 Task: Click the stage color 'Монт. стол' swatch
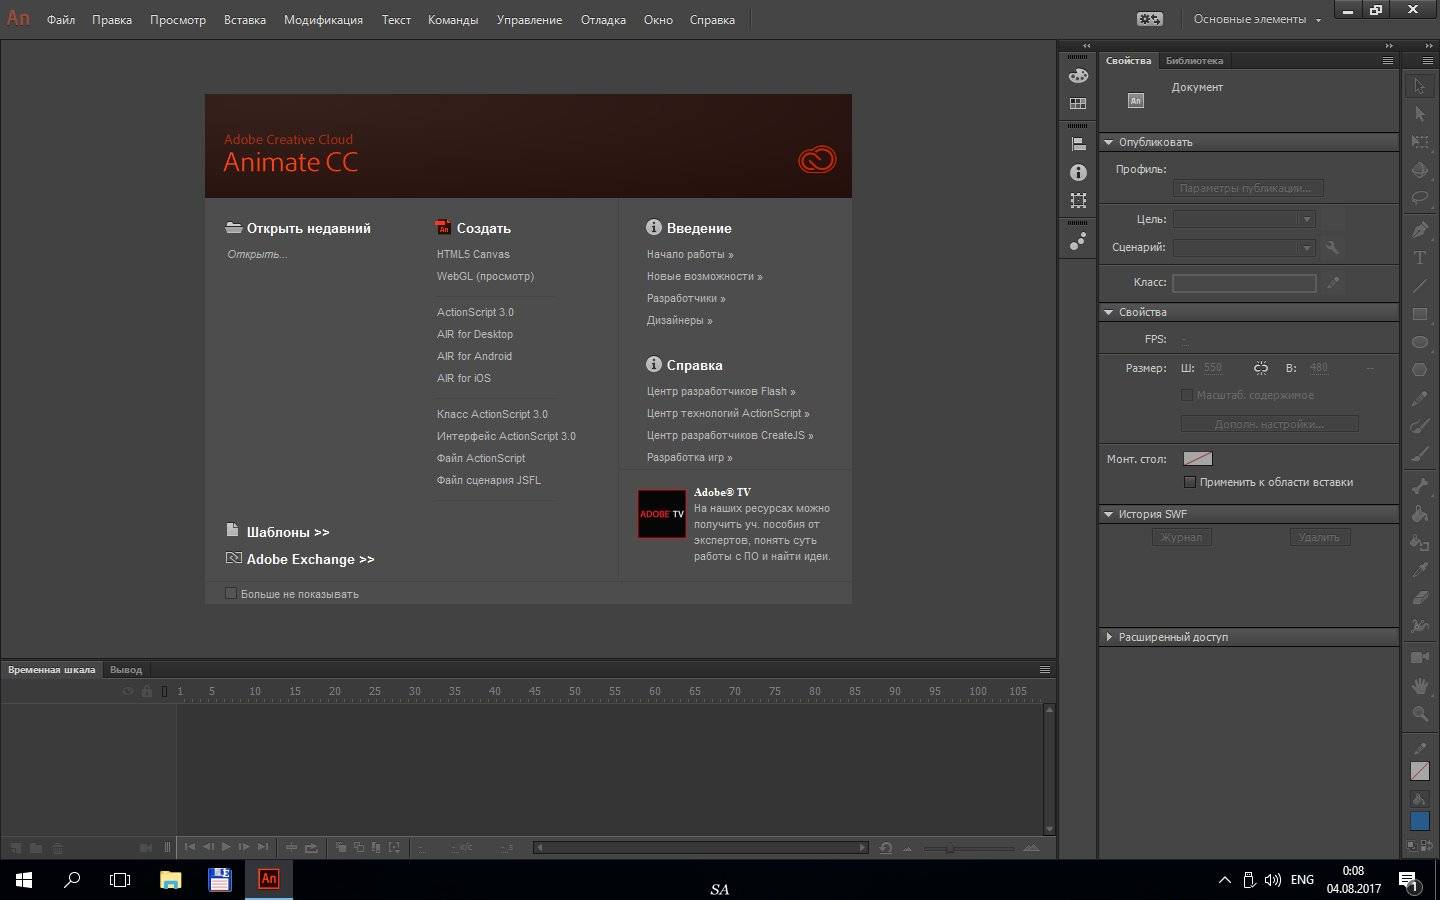[x=1198, y=459]
